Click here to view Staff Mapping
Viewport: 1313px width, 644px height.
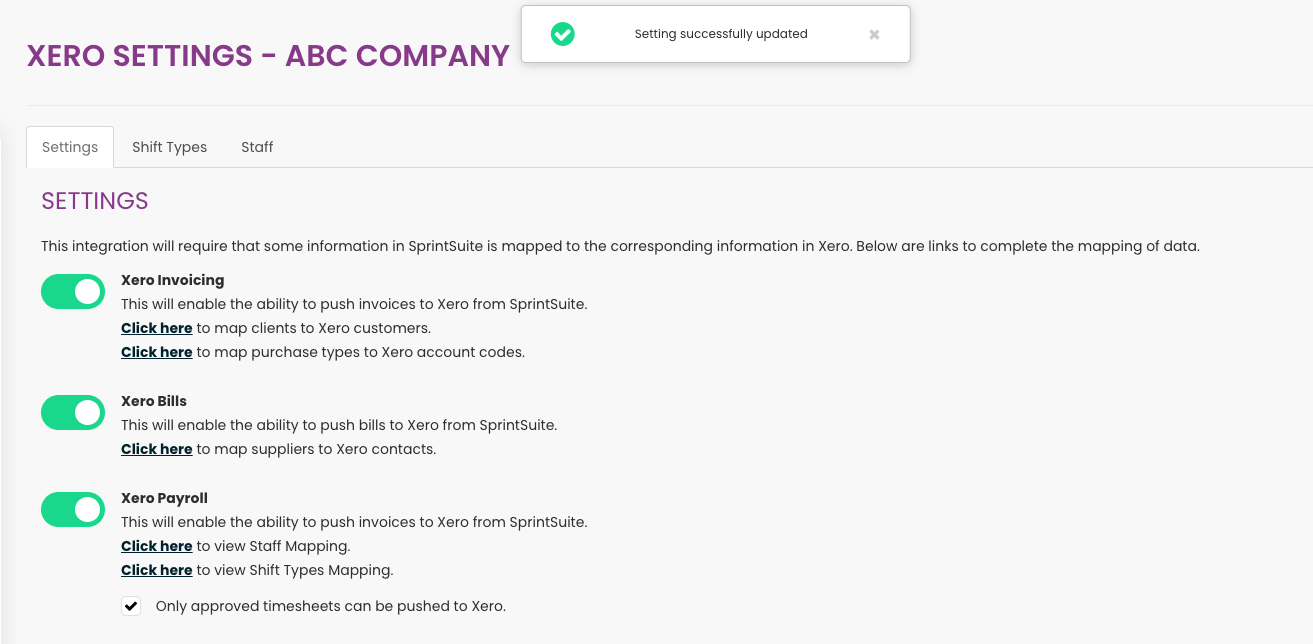(157, 546)
